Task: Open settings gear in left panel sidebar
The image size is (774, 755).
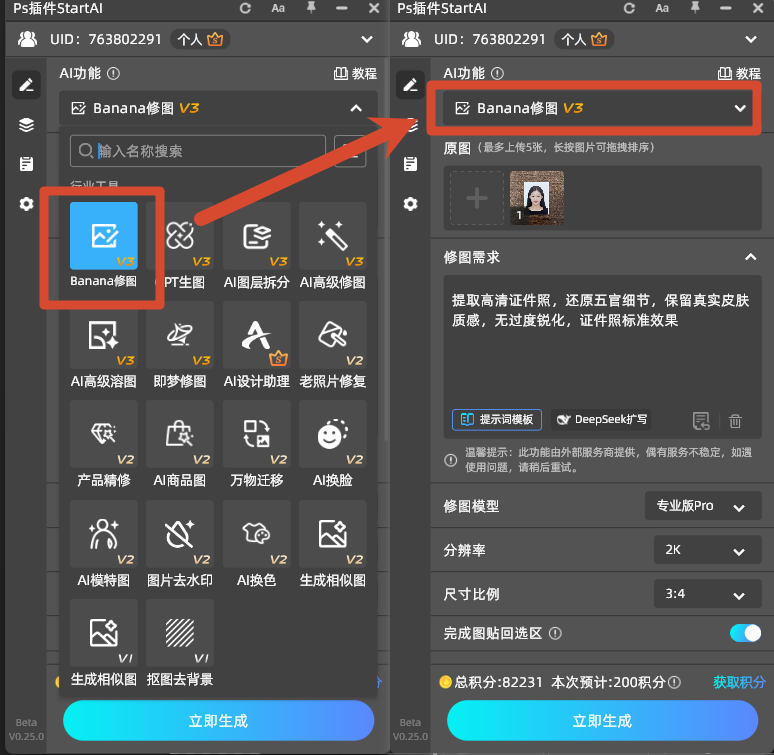Action: coord(26,204)
